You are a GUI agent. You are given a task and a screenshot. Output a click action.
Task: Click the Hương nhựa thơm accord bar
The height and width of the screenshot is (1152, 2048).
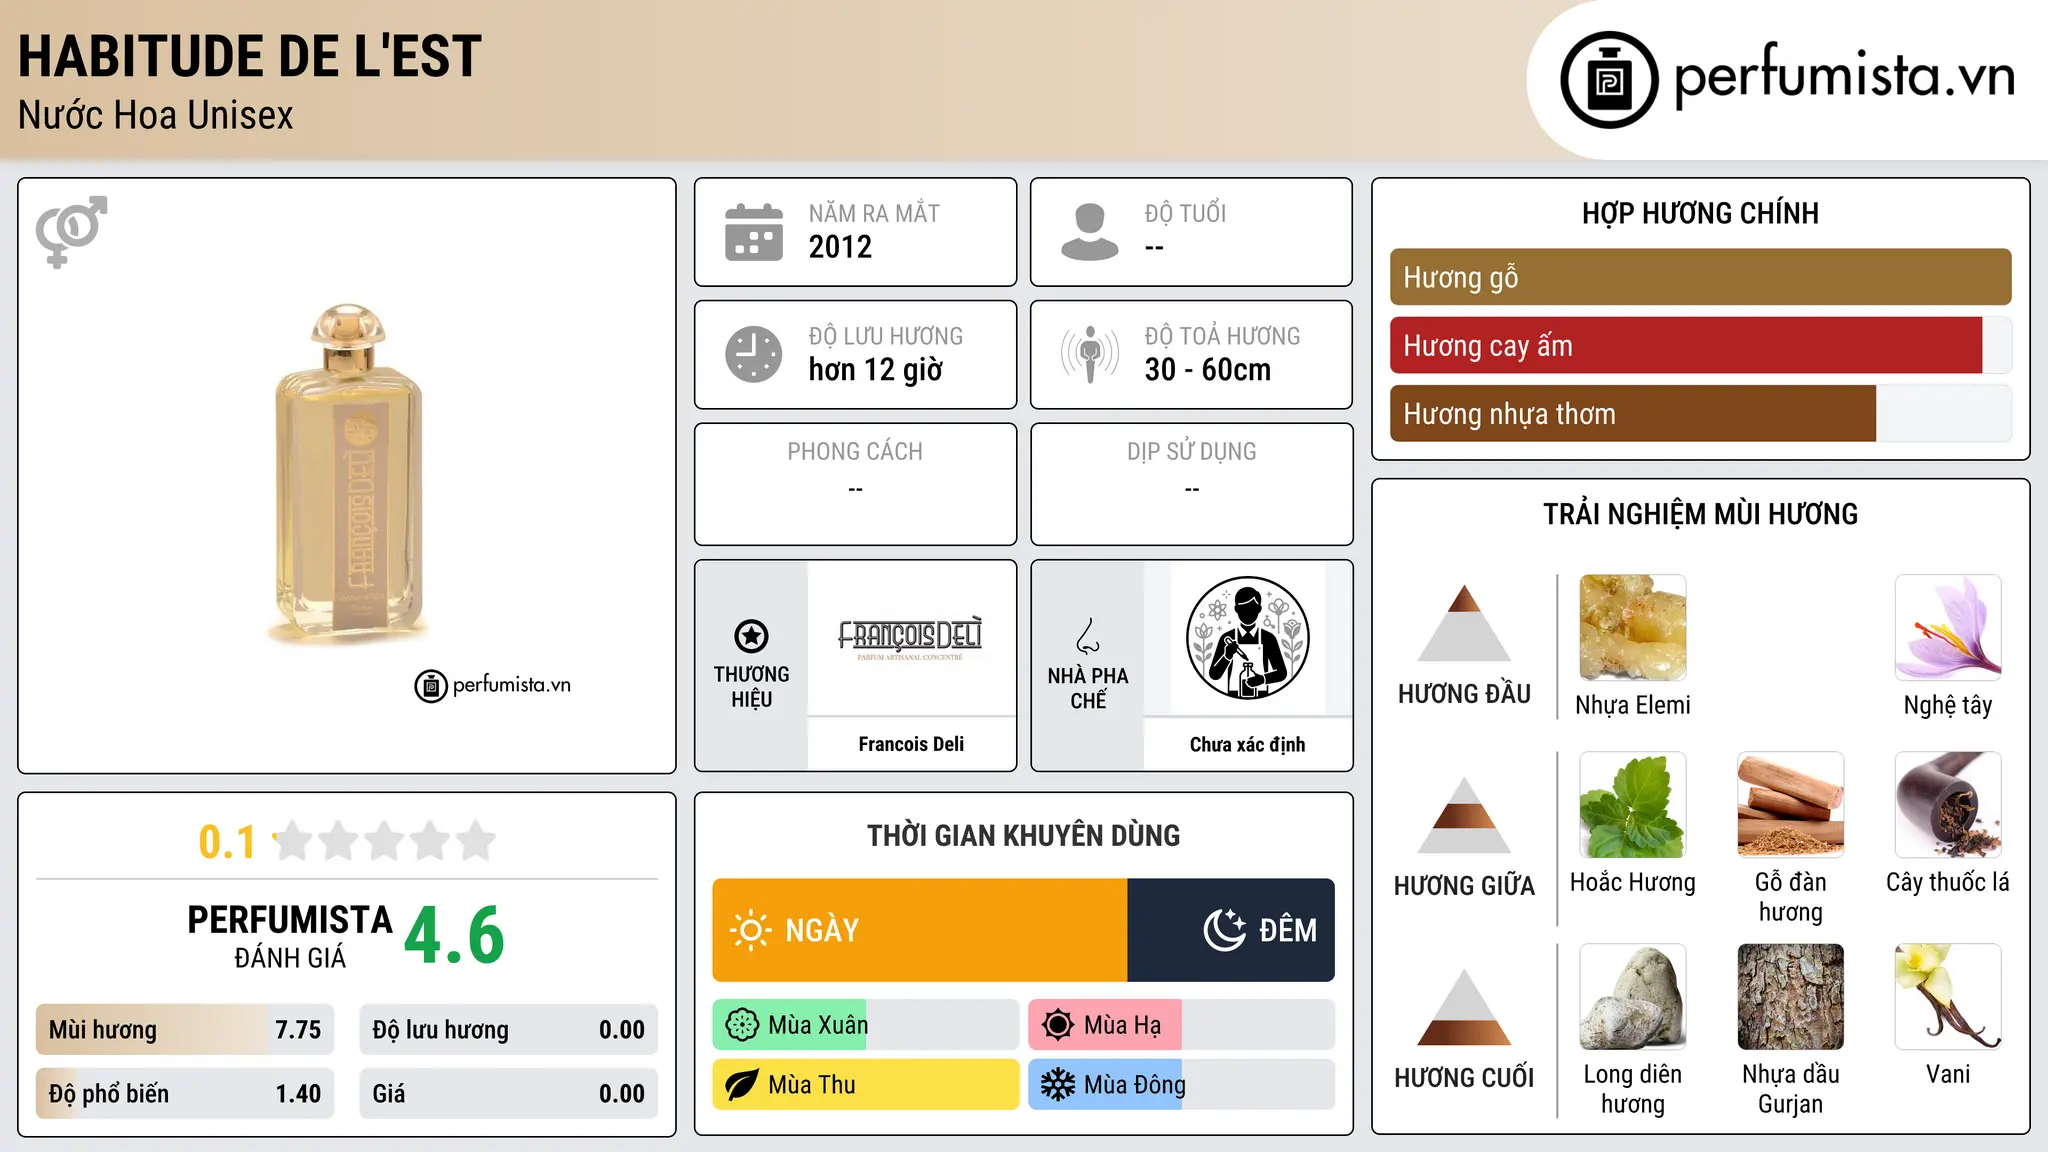pos(1700,414)
